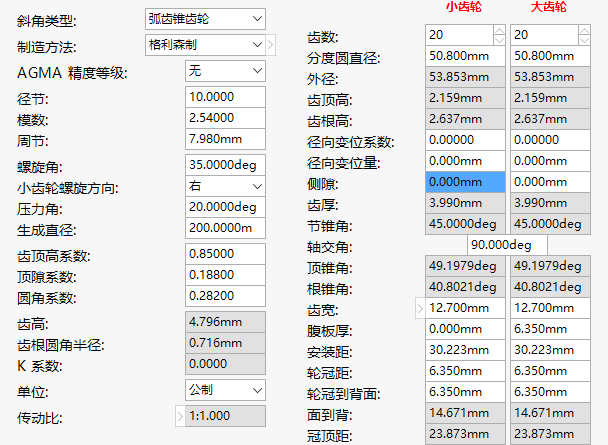Click the 径节 field with 10.0000

(225, 97)
